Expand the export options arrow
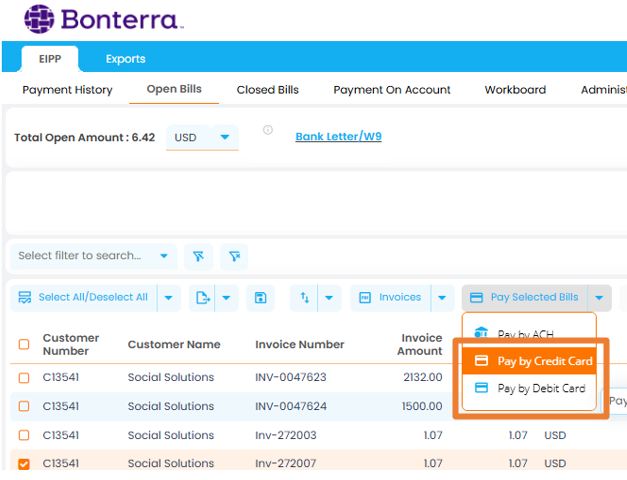The width and height of the screenshot is (627, 480). click(x=226, y=298)
